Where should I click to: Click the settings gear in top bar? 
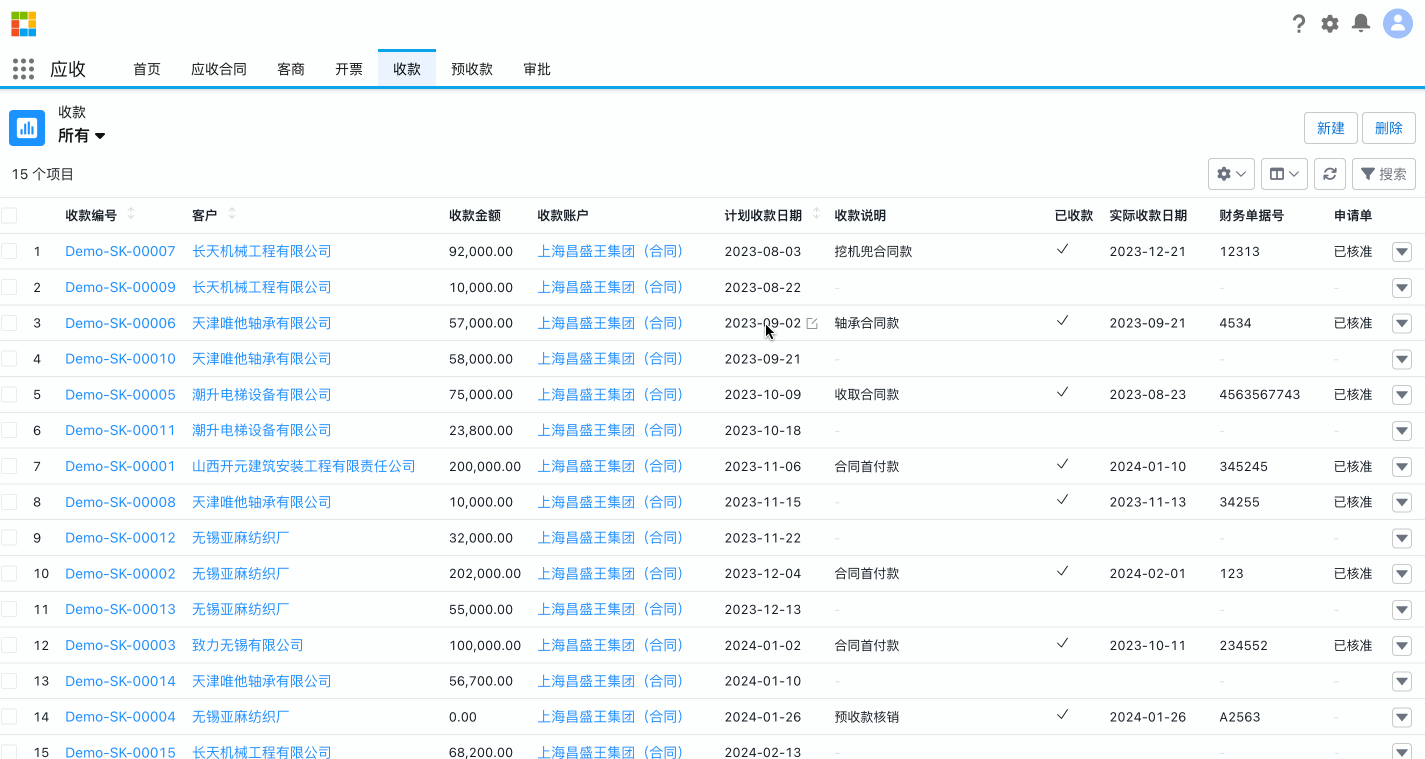point(1329,23)
